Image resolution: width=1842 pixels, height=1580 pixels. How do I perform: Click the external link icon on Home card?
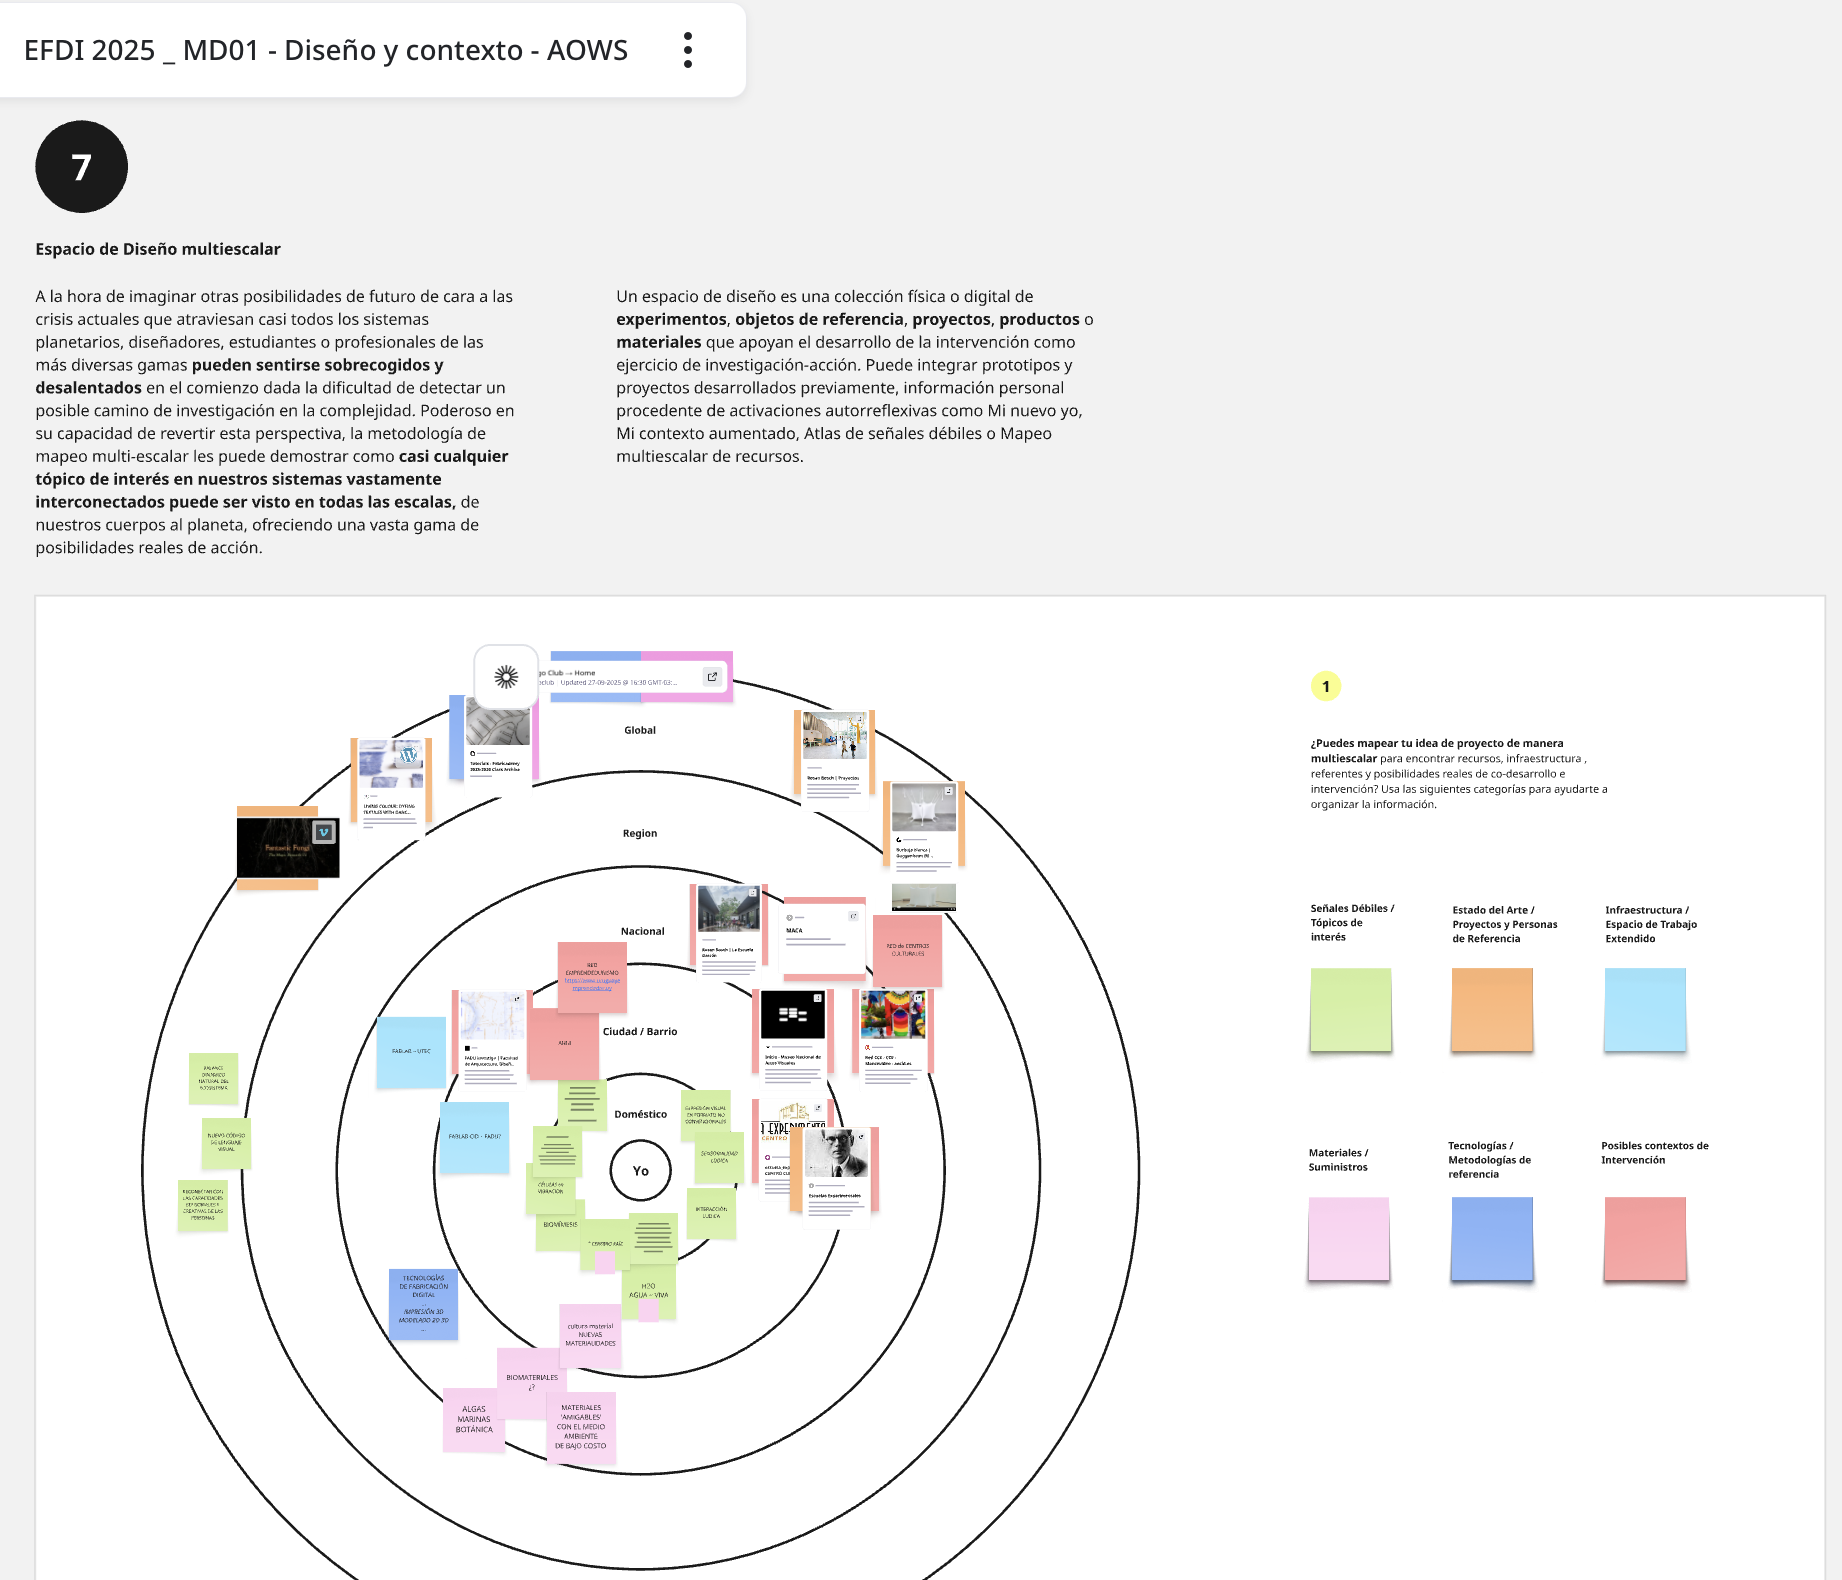(x=712, y=677)
